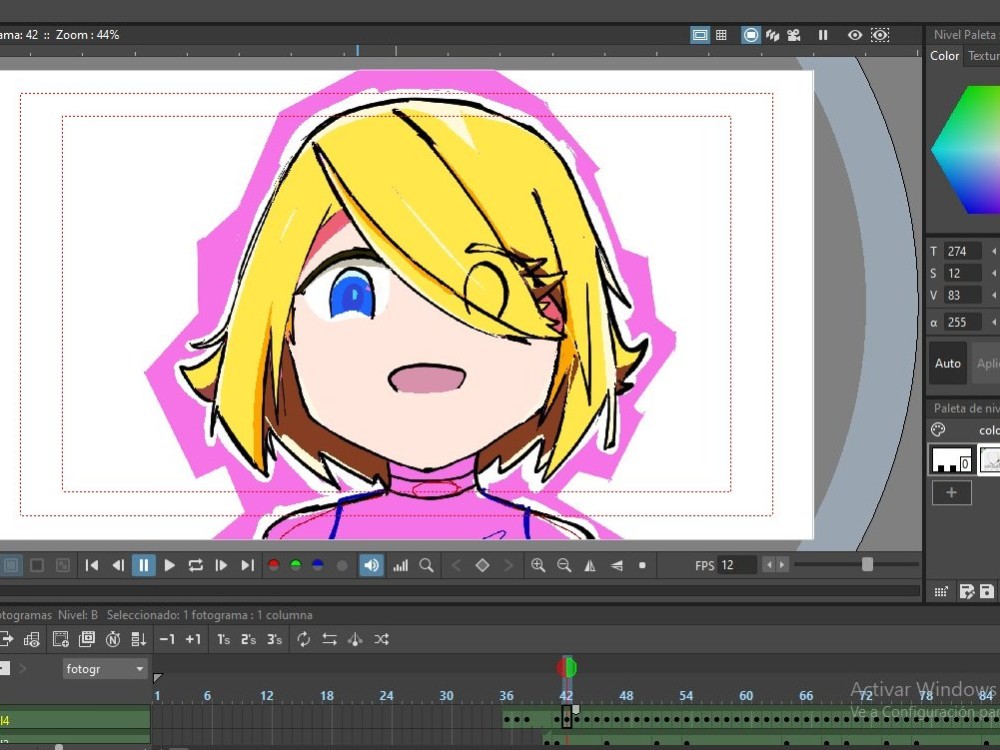Click the Aplicar button
The height and width of the screenshot is (750, 1000).
click(x=986, y=363)
